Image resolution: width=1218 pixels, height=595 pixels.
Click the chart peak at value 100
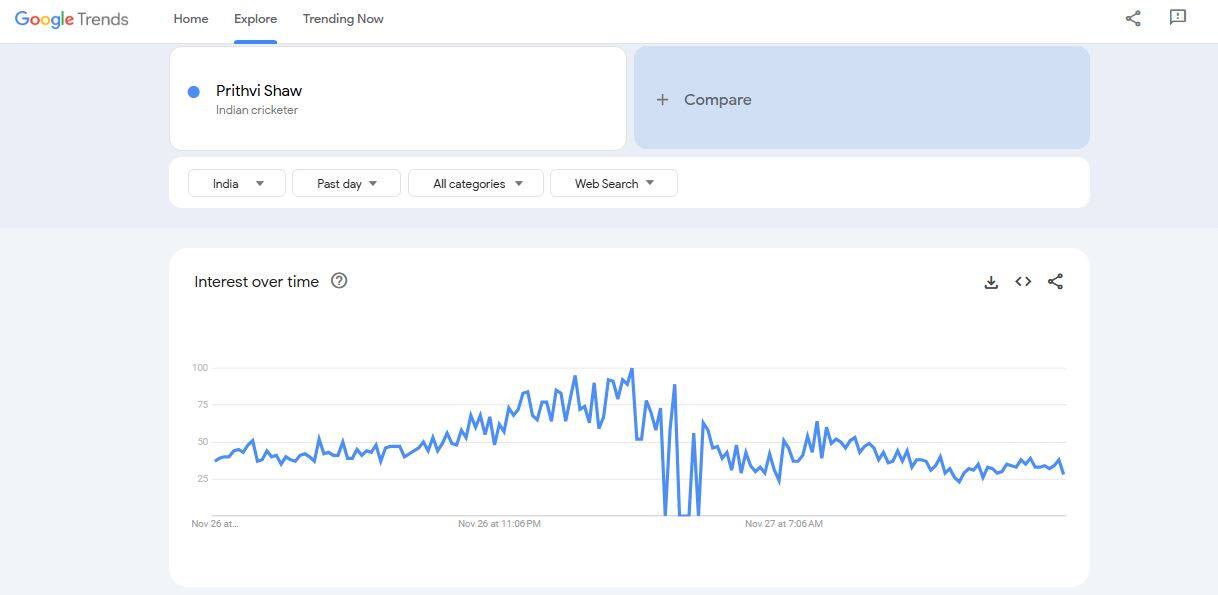tap(631, 370)
